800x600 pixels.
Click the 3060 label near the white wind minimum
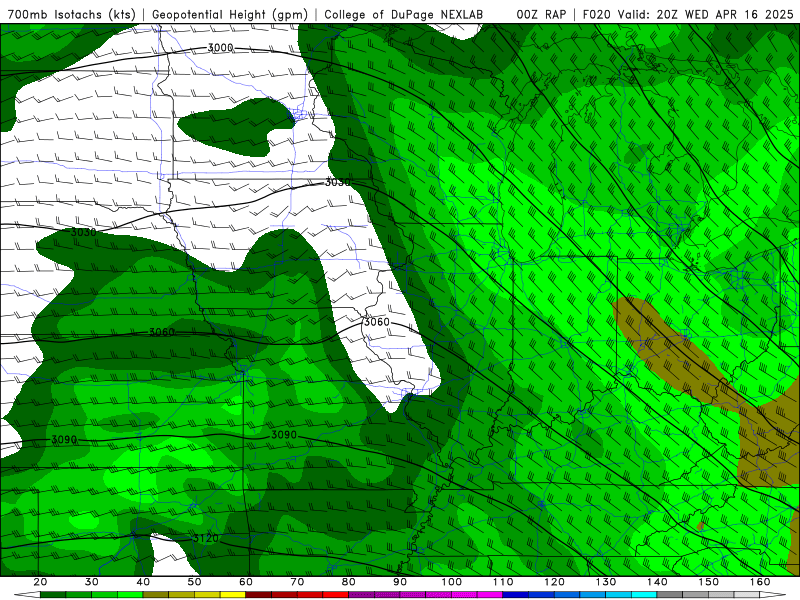click(x=377, y=322)
